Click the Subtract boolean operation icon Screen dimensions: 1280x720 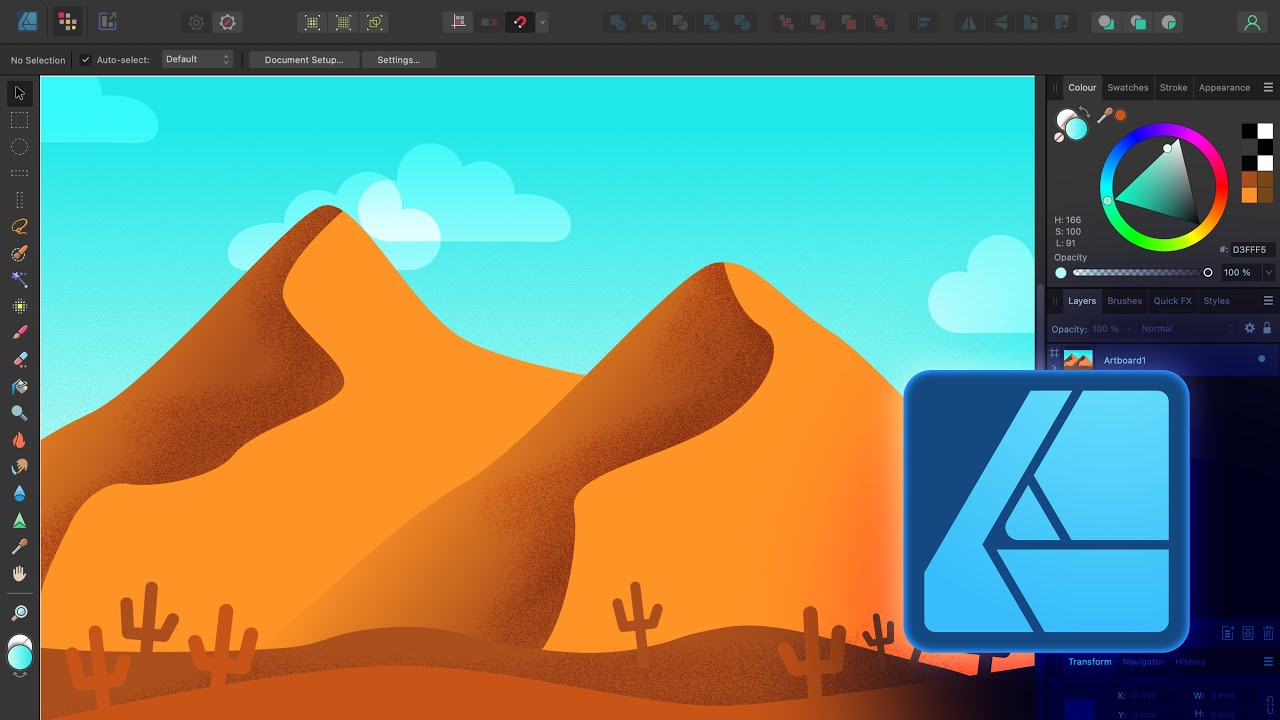[x=649, y=22]
